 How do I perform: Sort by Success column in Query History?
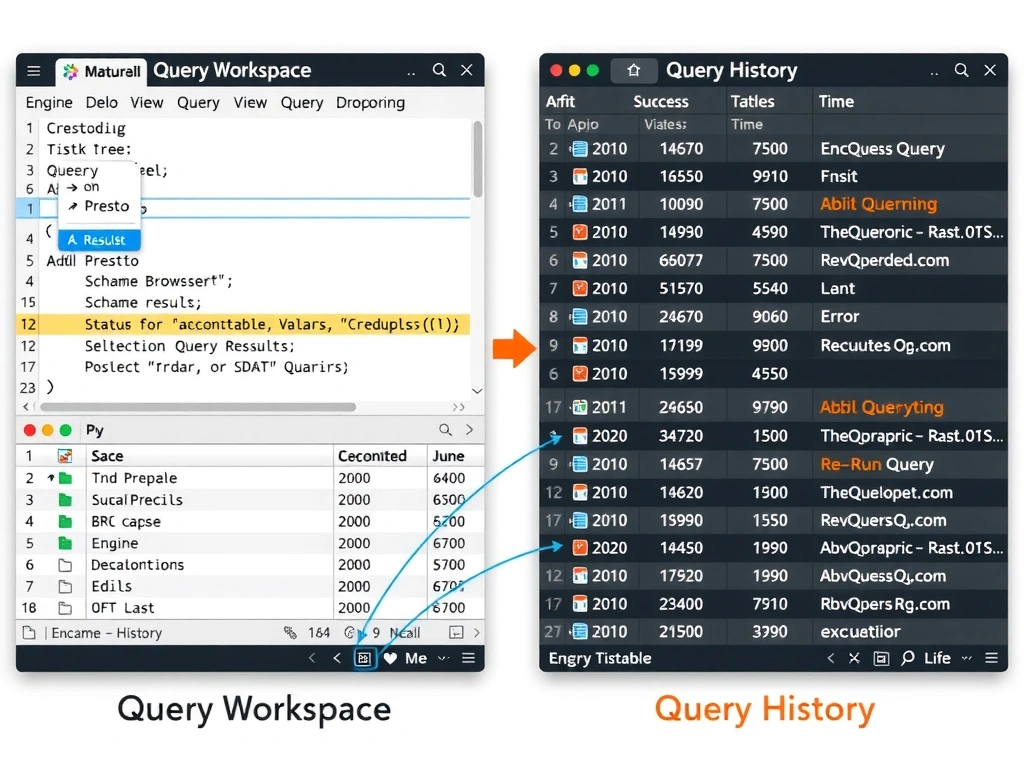coord(661,102)
